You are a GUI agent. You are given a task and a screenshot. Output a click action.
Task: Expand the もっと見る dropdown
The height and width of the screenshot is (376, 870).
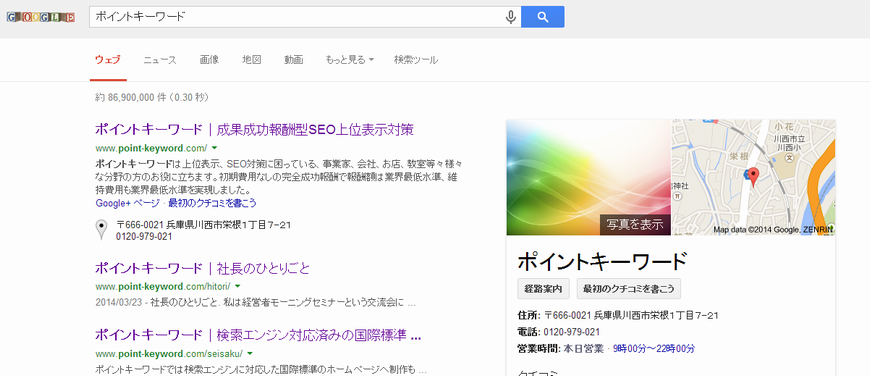pos(350,60)
